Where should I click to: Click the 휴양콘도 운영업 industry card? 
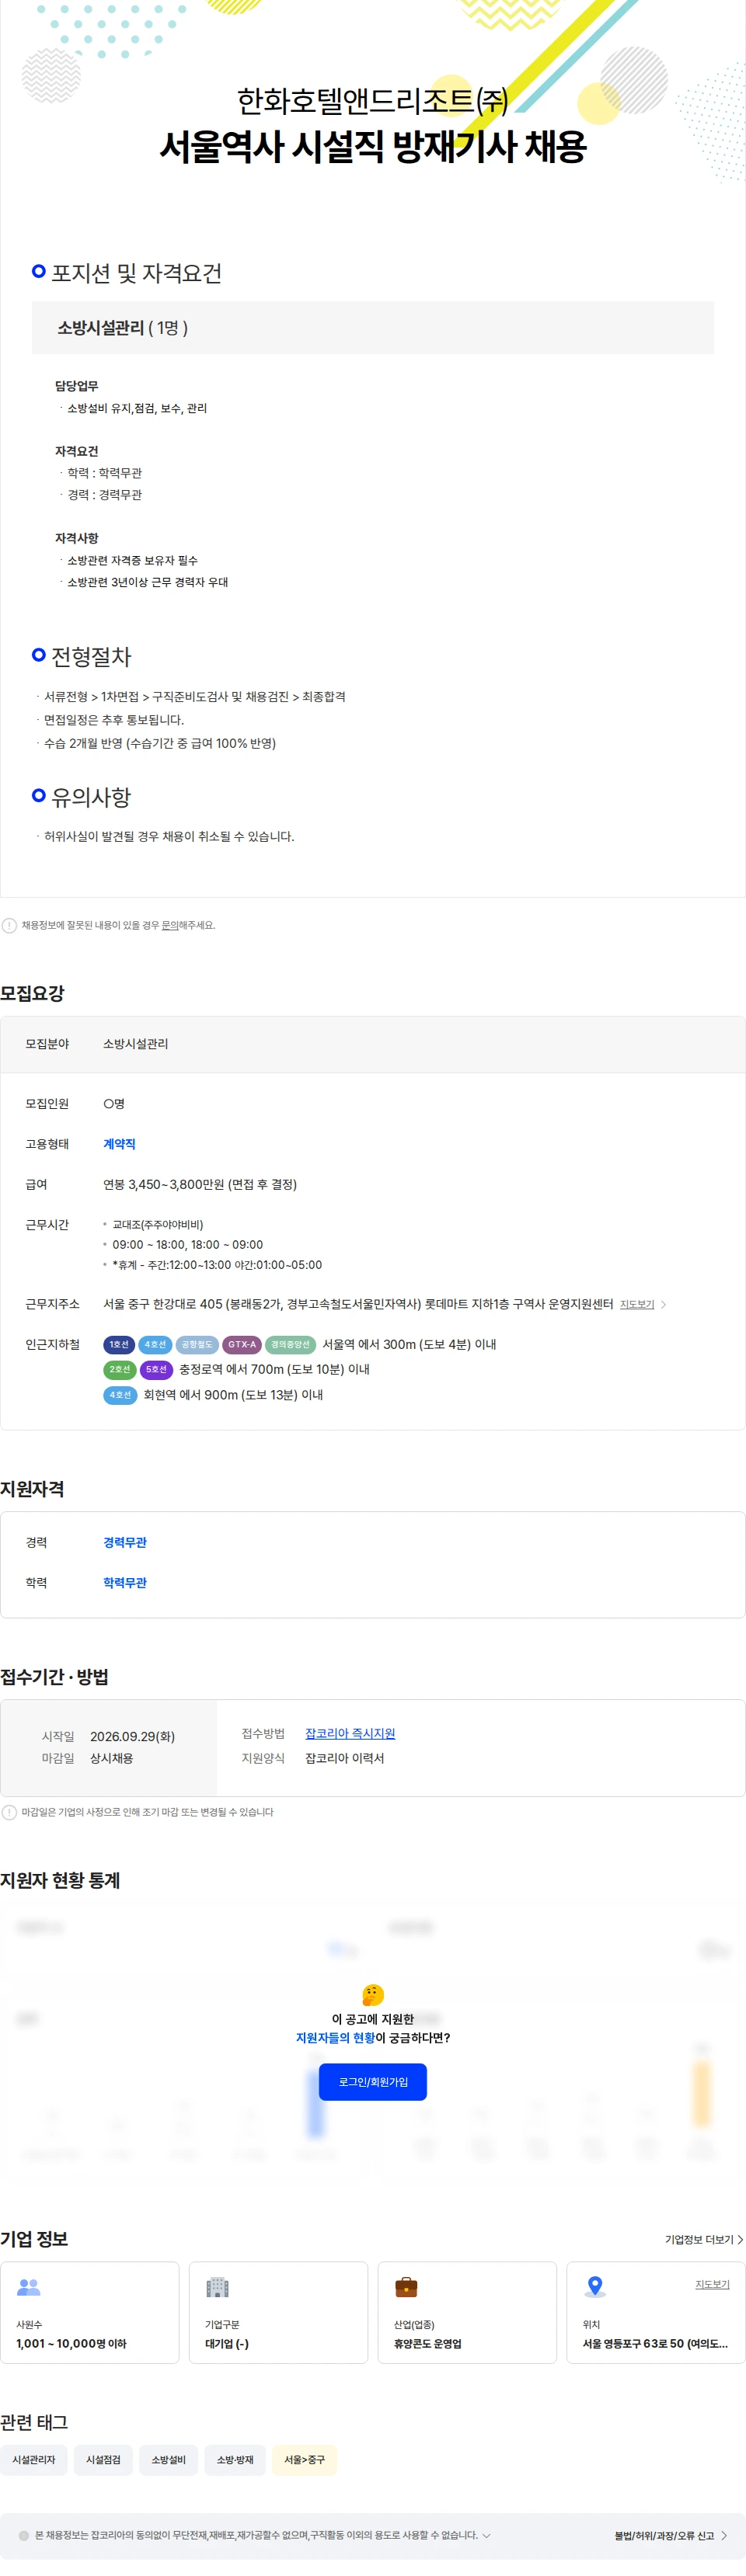467,2312
